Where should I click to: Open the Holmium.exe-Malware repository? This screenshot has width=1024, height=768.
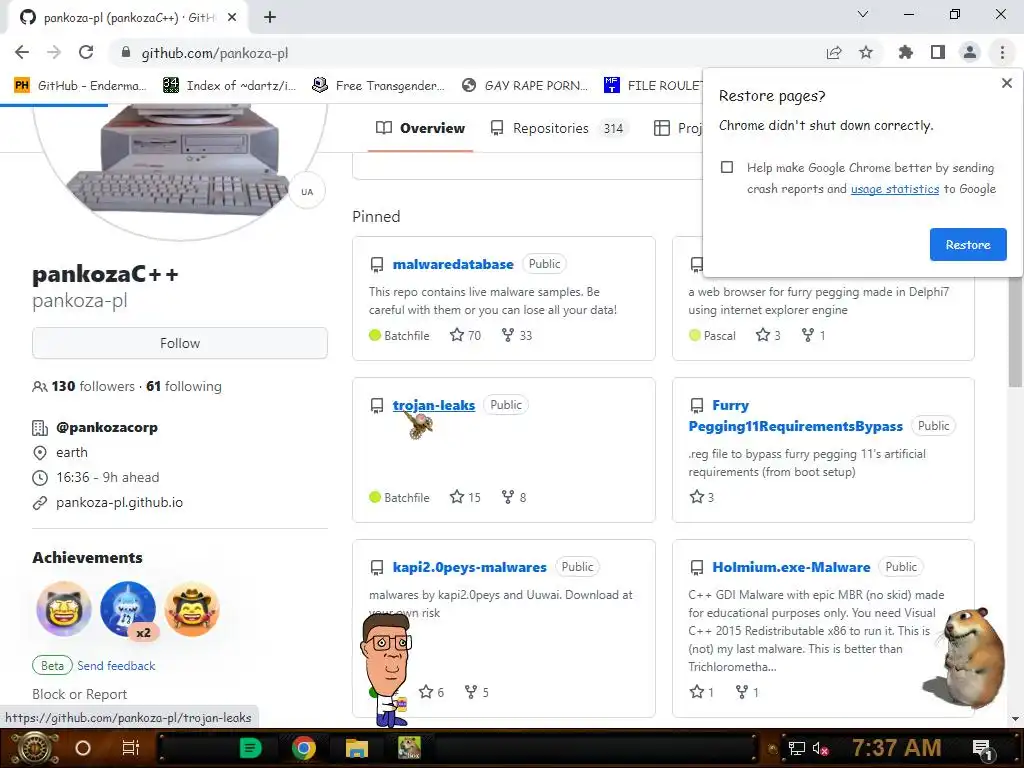pos(792,567)
